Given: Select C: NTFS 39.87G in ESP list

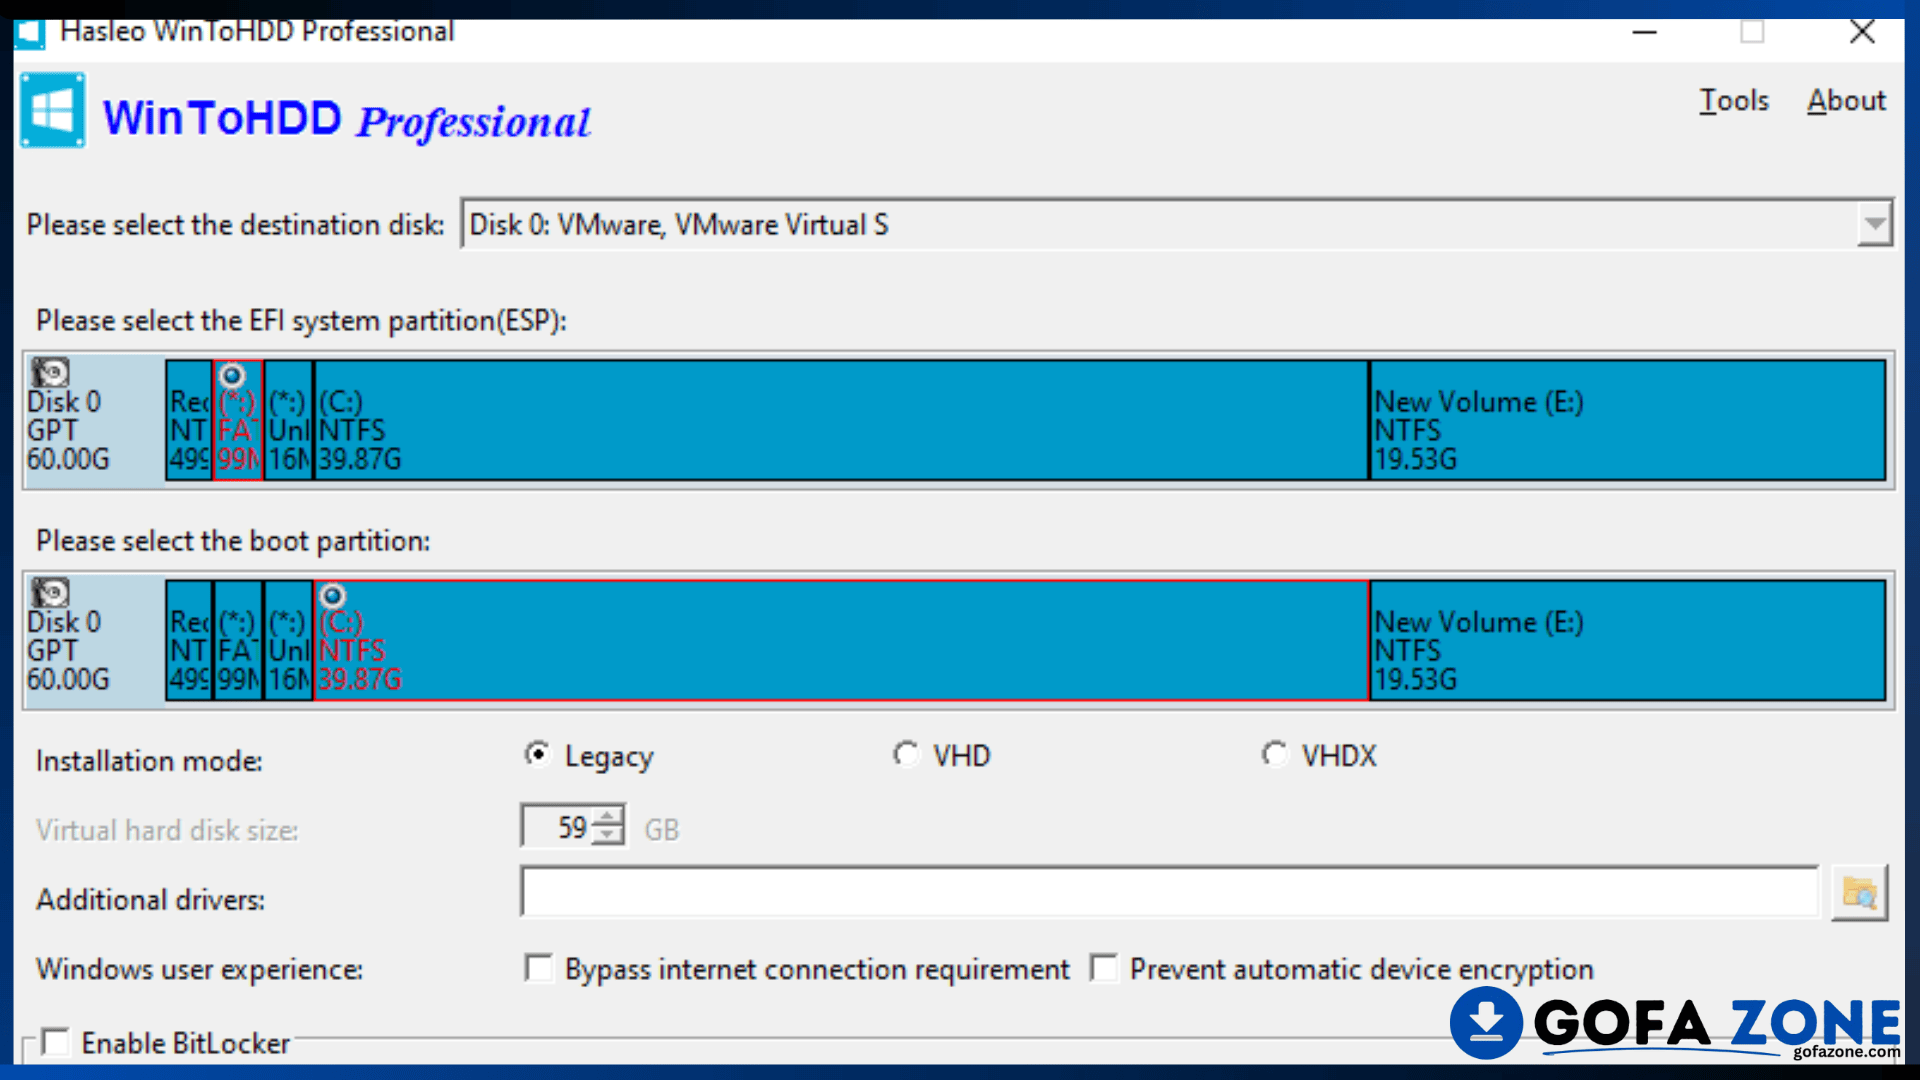Looking at the screenshot, I should 841,420.
